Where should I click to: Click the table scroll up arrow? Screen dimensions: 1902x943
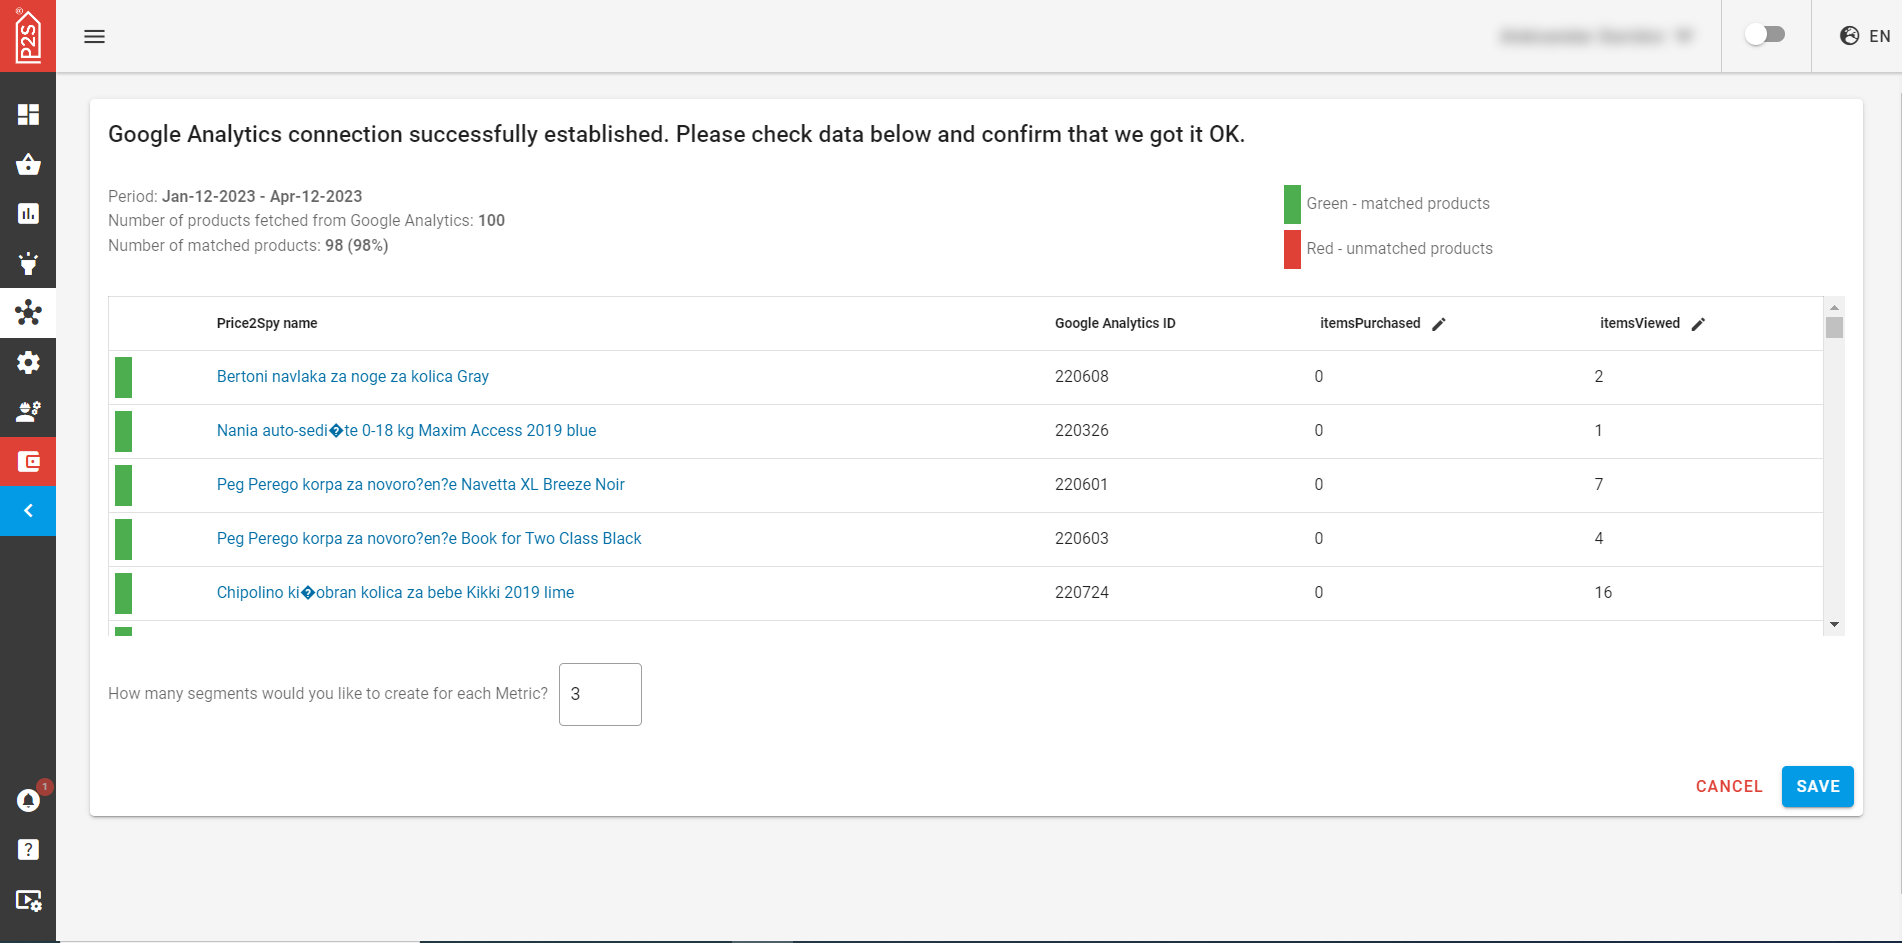click(x=1834, y=306)
